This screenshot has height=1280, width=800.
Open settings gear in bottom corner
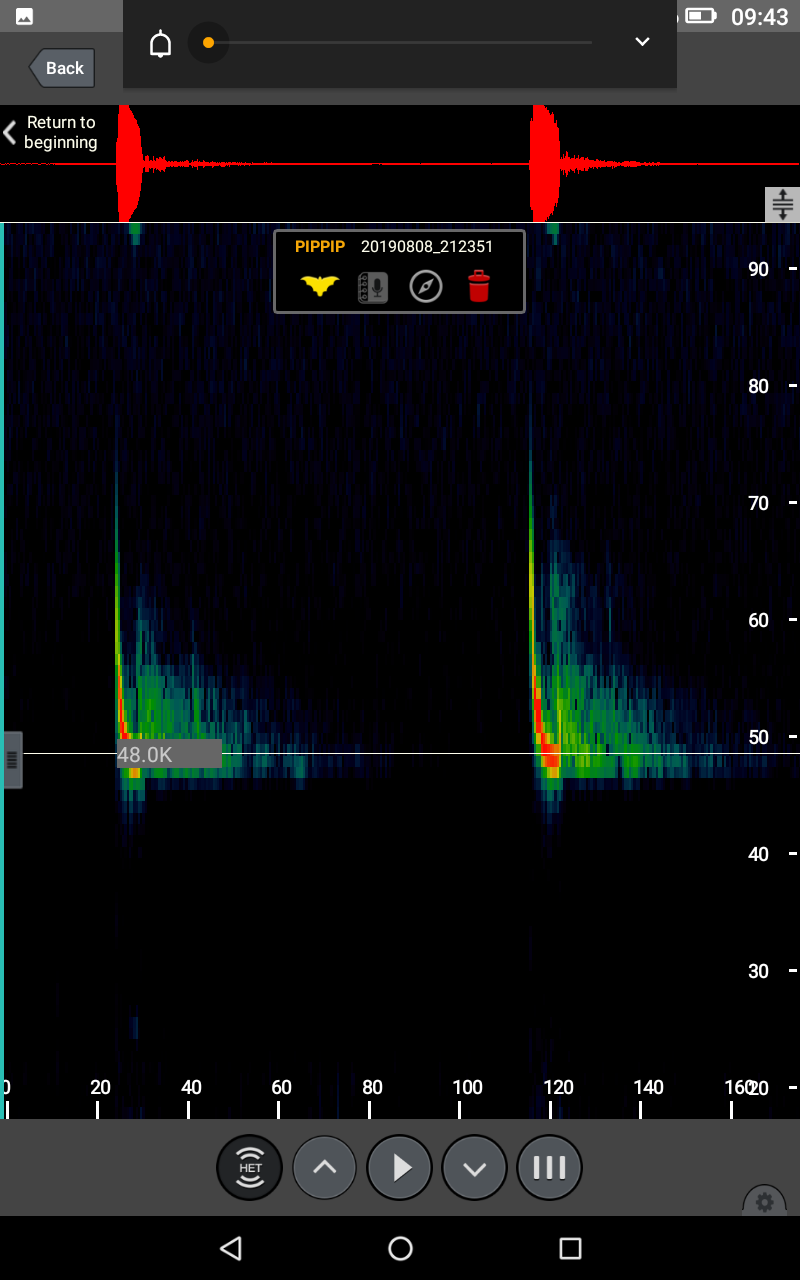tap(765, 1202)
